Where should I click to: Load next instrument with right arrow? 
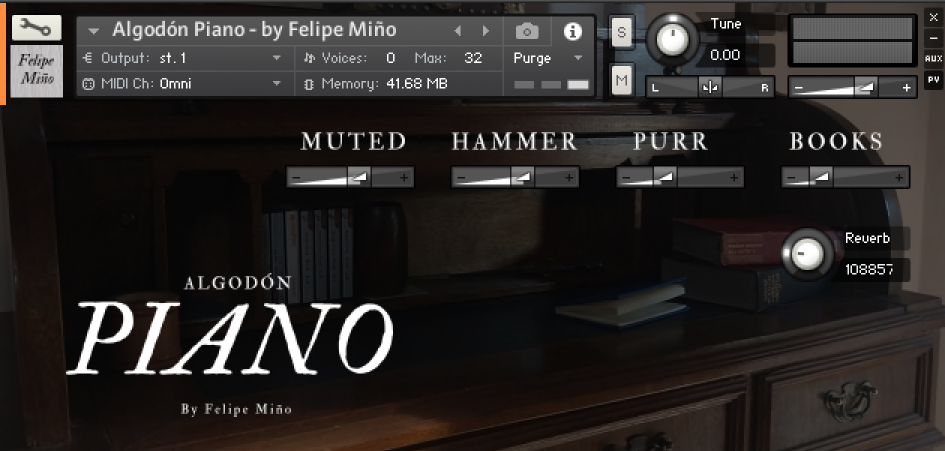point(485,31)
